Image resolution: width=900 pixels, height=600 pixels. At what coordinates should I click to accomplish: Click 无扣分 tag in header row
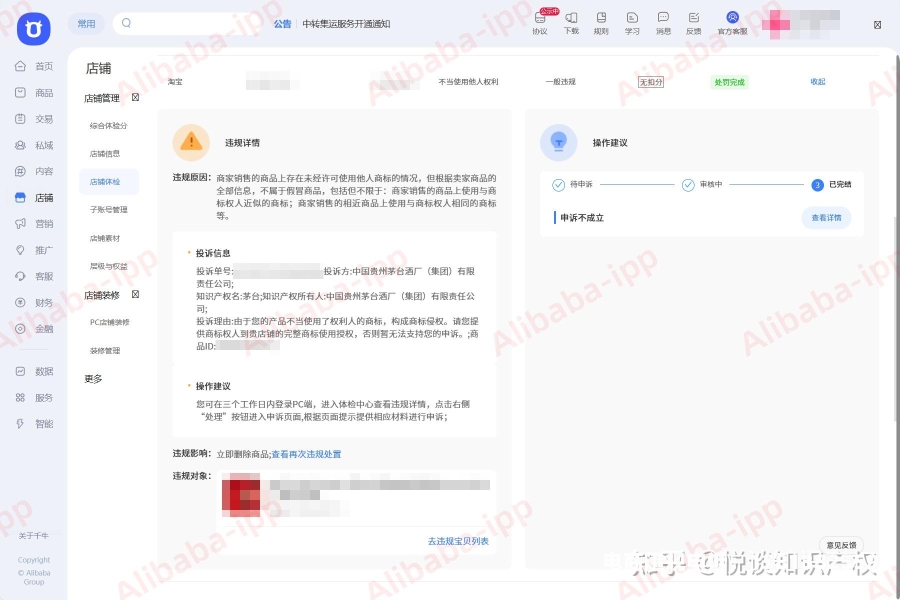tap(651, 82)
